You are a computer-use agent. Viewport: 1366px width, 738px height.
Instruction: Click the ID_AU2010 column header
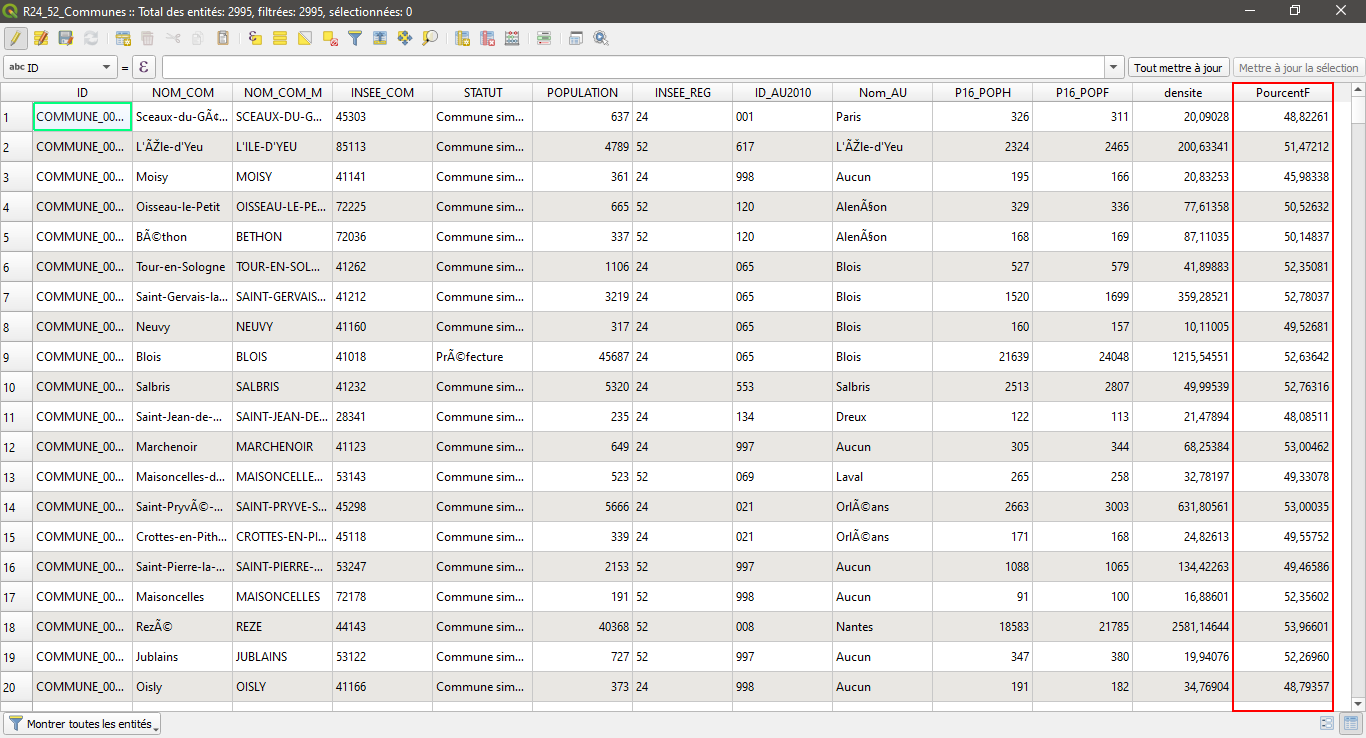[782, 92]
